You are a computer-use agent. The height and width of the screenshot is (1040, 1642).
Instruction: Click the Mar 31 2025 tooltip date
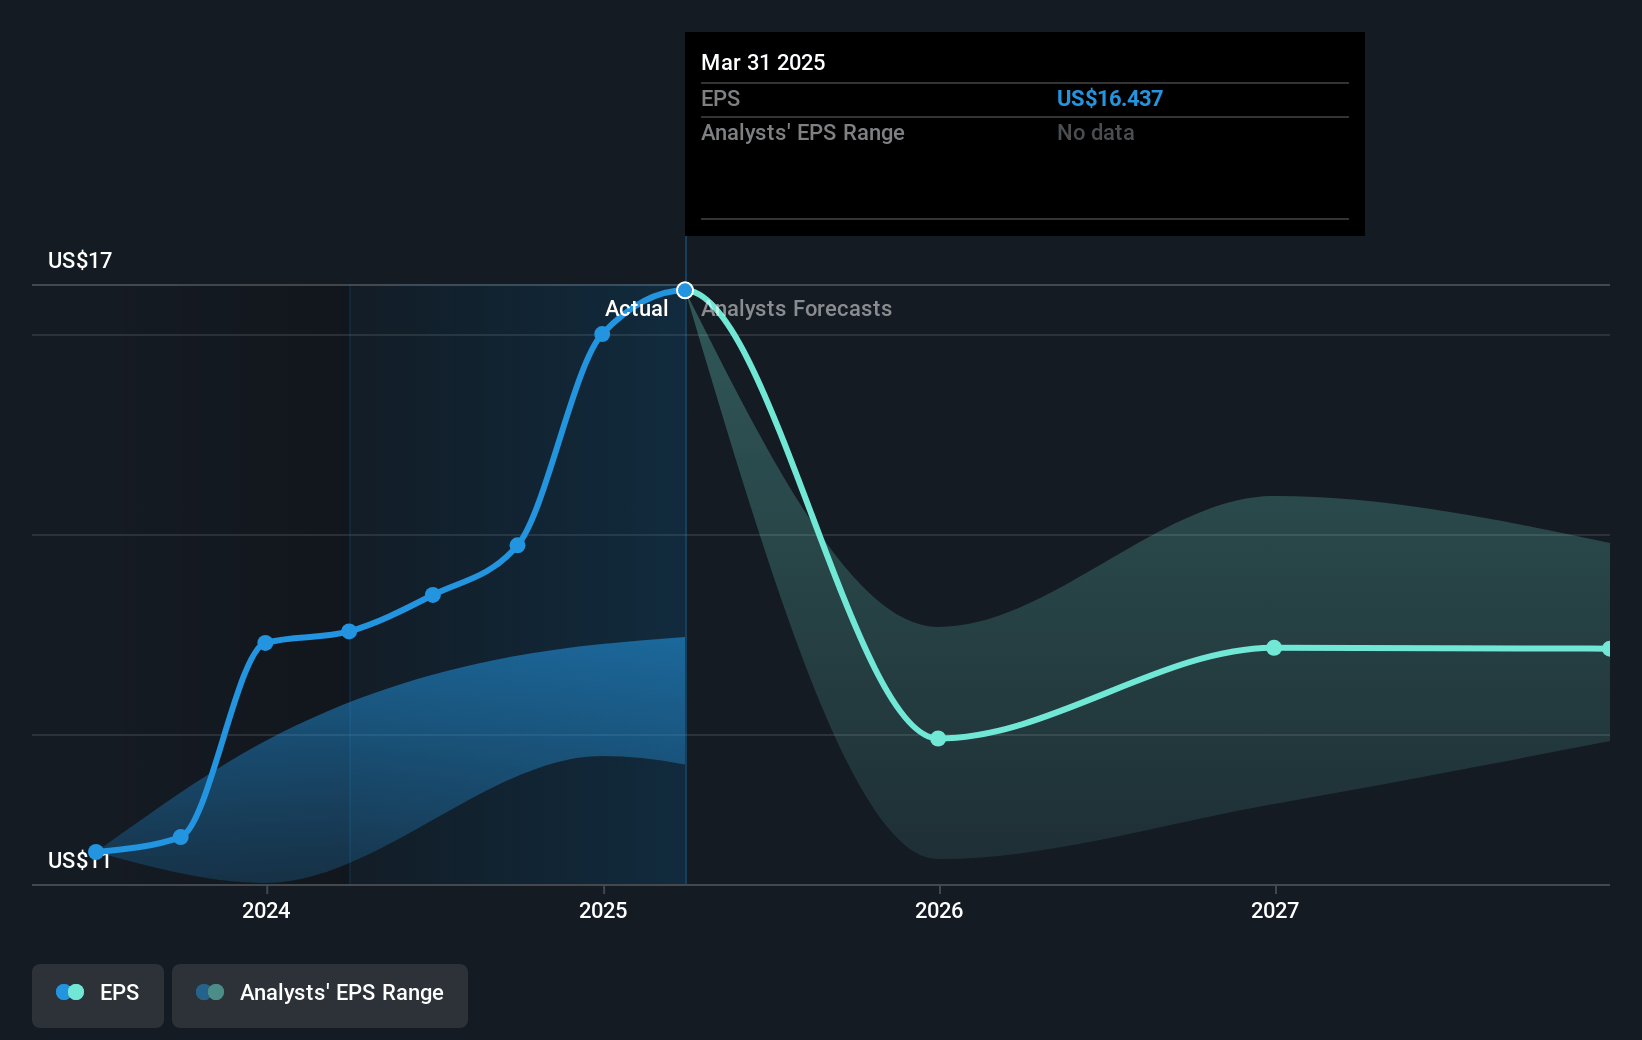click(x=763, y=62)
